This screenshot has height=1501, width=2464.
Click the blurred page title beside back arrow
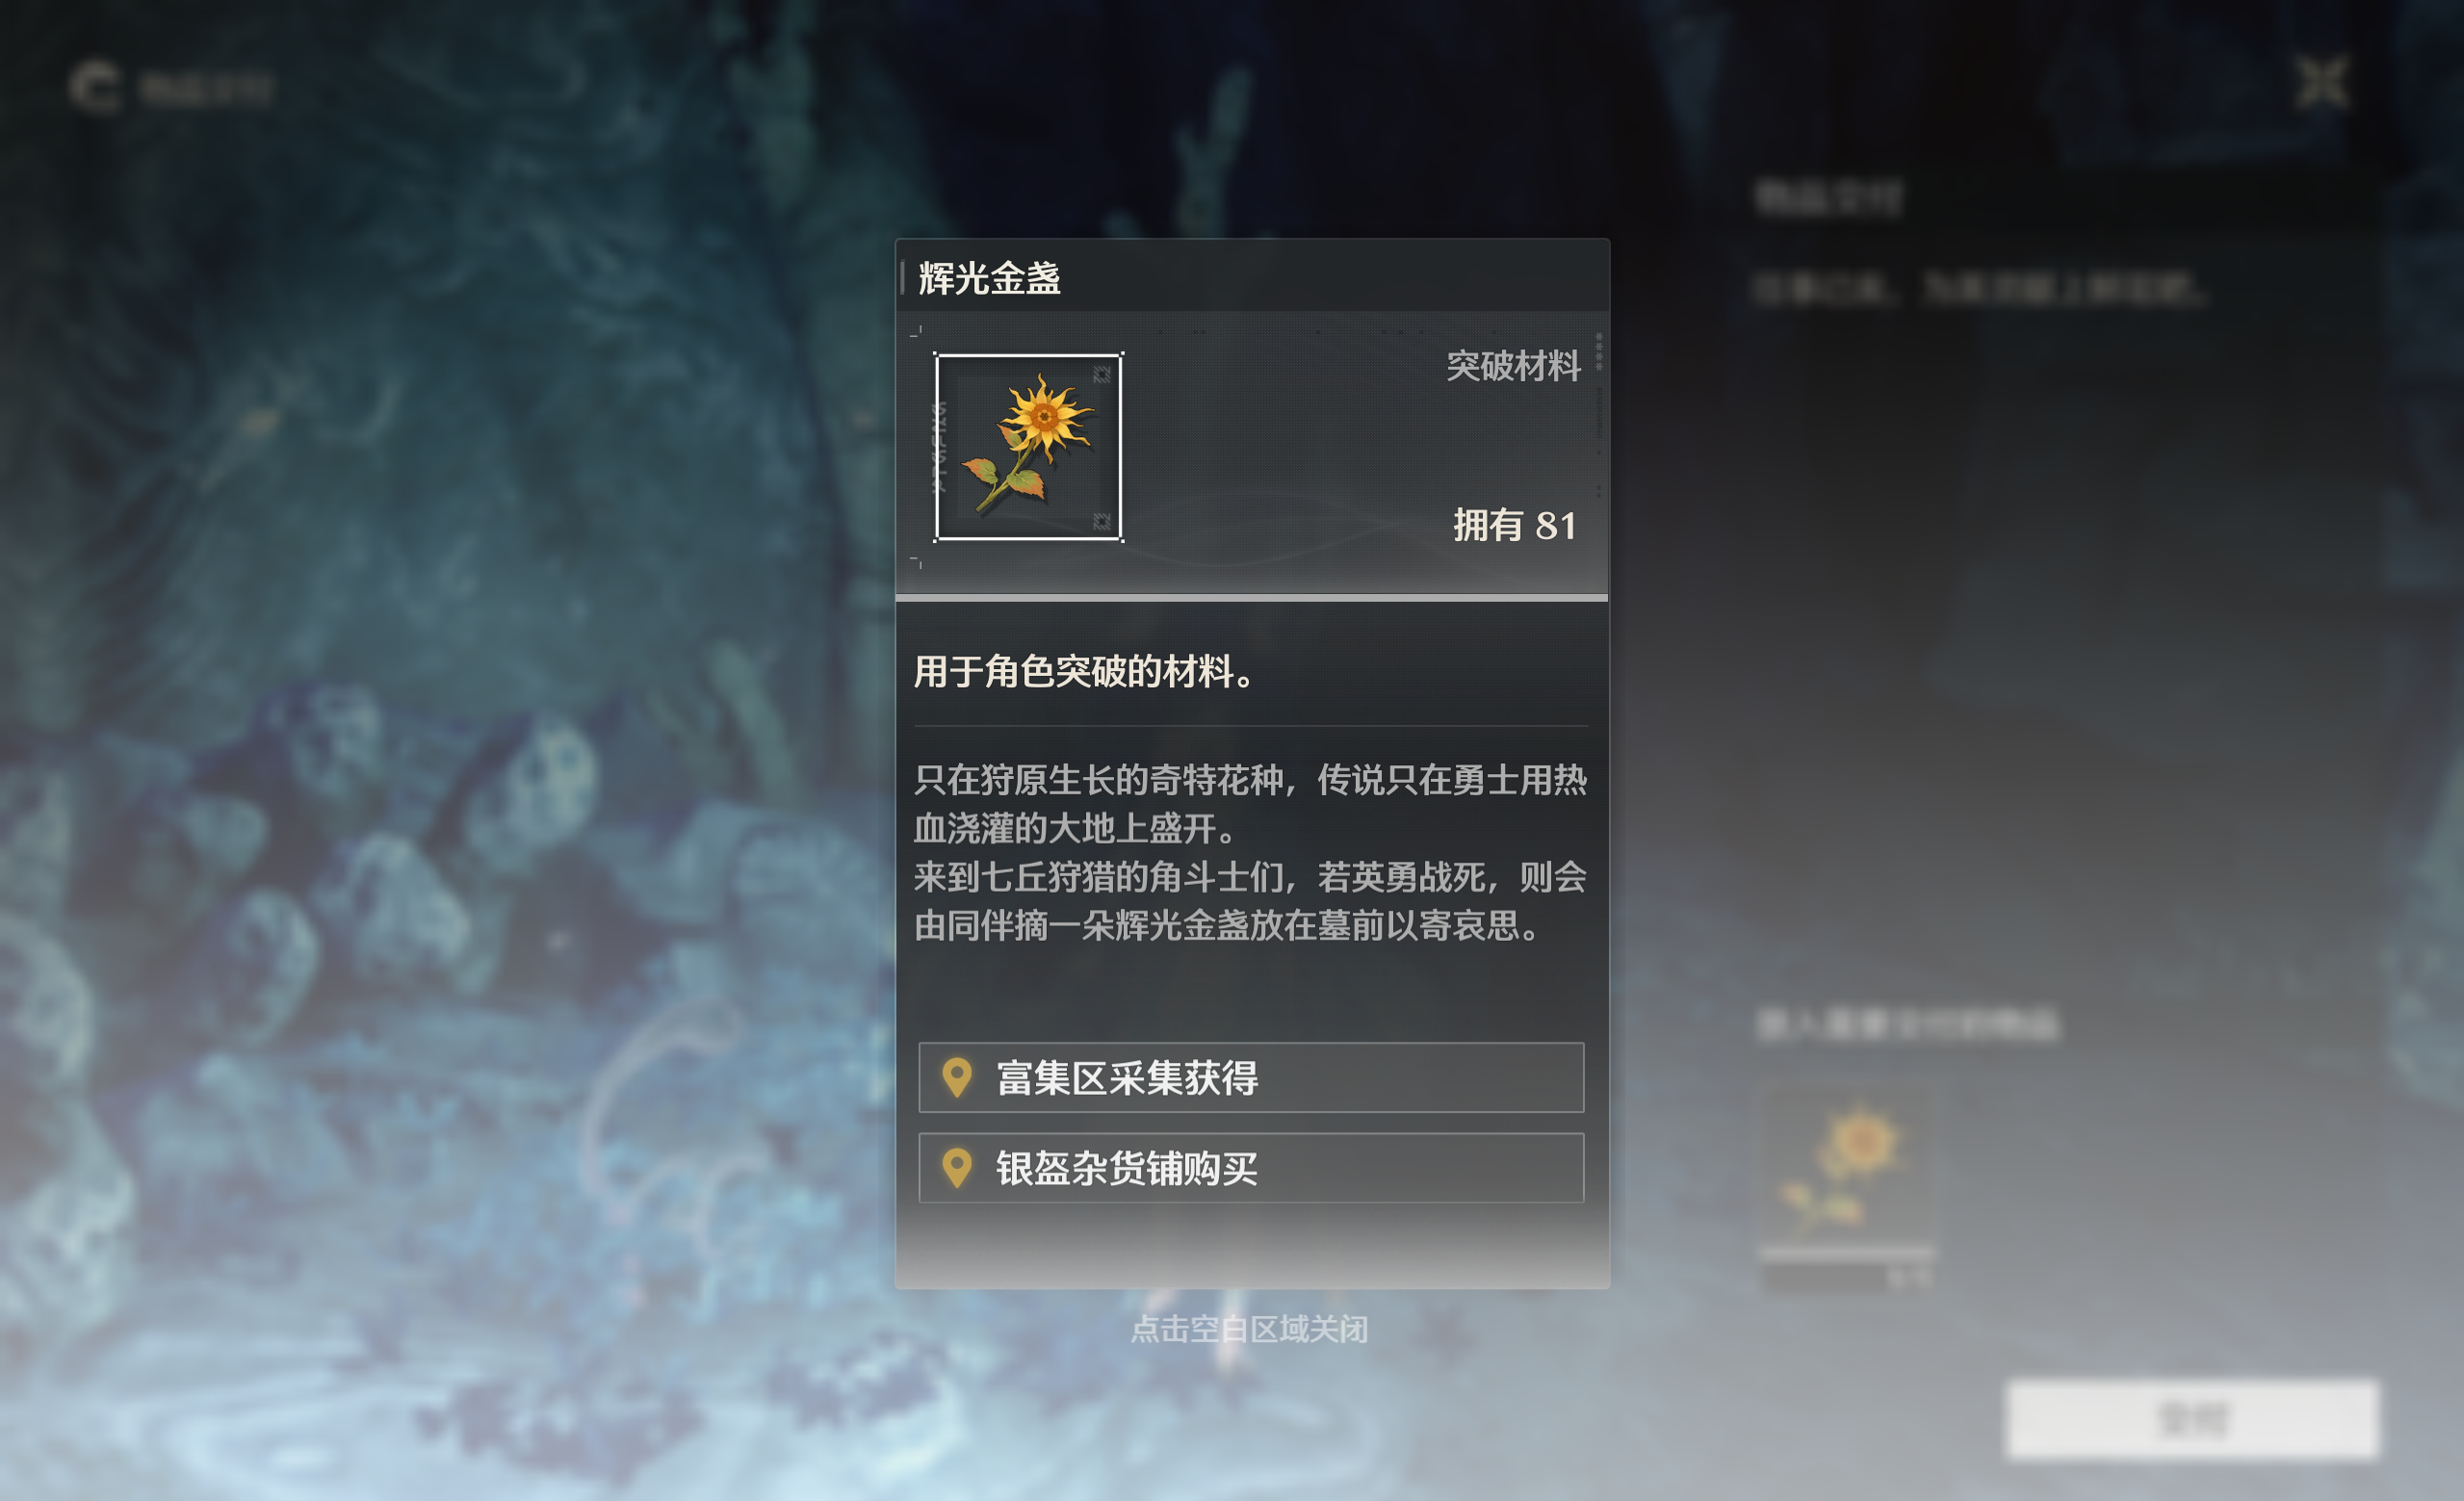point(206,89)
